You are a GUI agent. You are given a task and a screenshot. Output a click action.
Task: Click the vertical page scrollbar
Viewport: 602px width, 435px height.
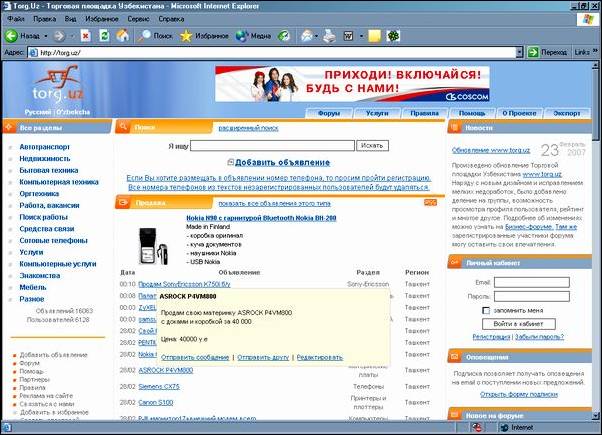point(594,250)
